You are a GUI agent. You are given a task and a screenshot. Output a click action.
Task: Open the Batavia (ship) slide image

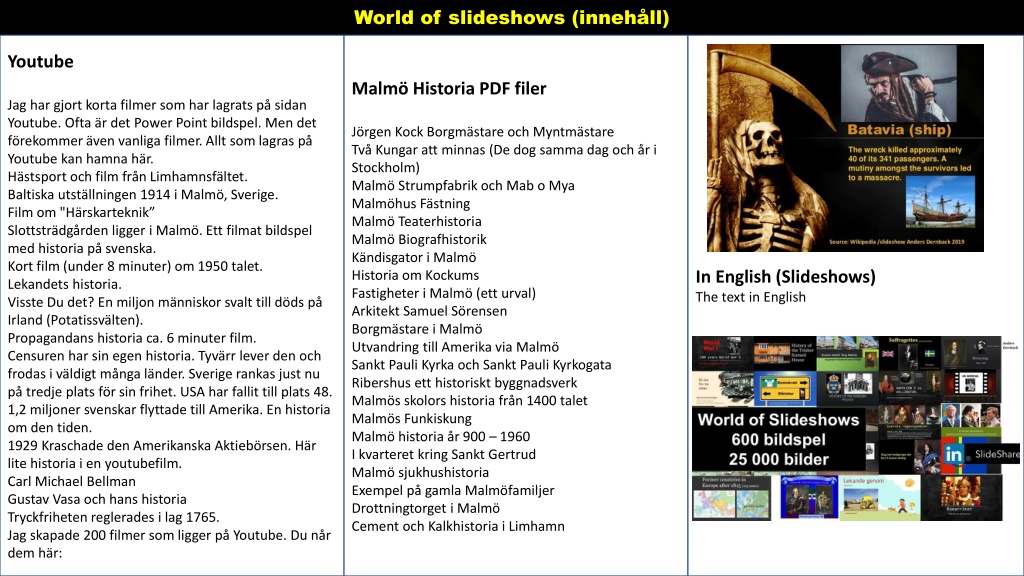pyautogui.click(x=845, y=148)
